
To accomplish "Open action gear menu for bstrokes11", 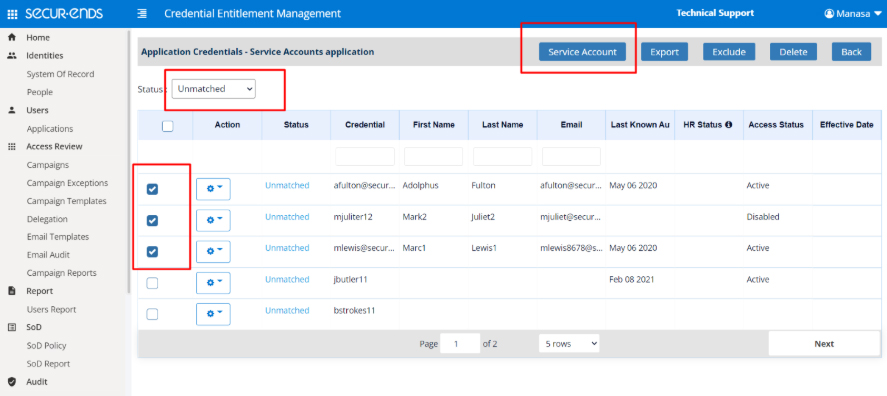I will (x=213, y=314).
